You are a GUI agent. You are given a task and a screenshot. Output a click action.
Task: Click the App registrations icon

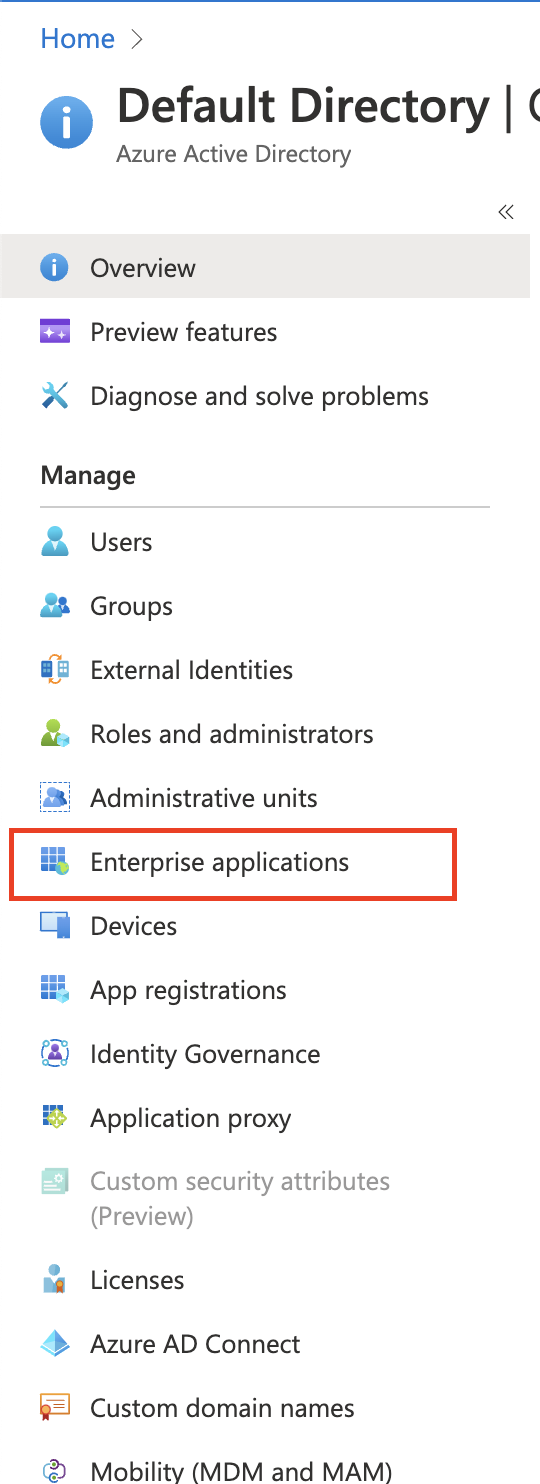pyautogui.click(x=54, y=990)
